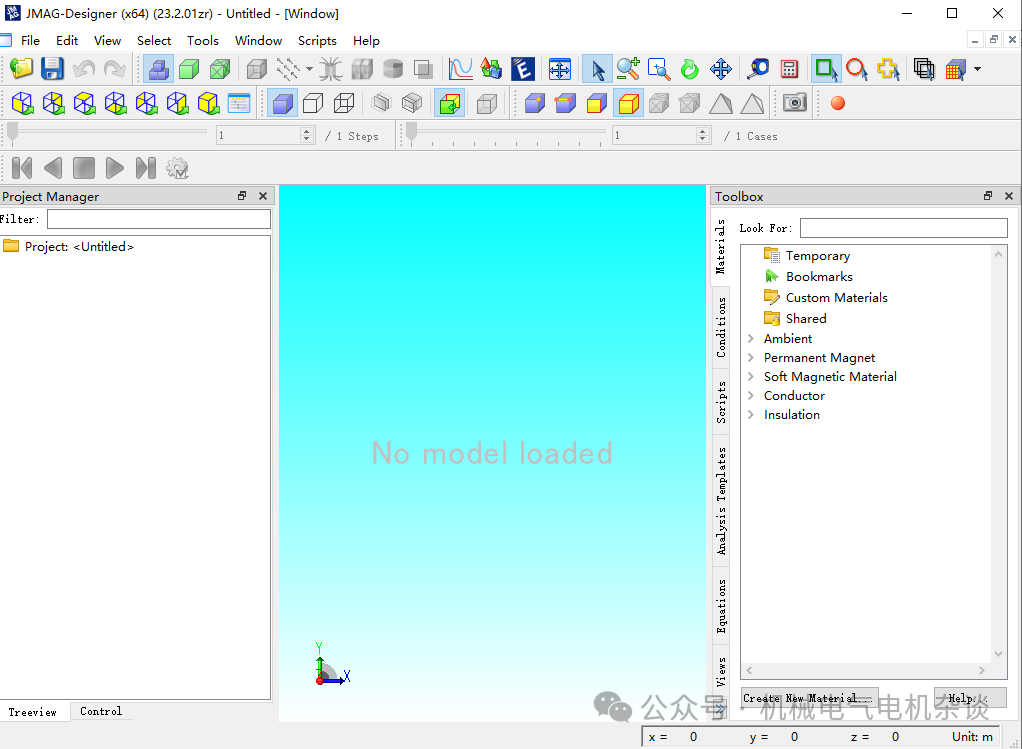Click the redo arrow icon

pos(115,68)
